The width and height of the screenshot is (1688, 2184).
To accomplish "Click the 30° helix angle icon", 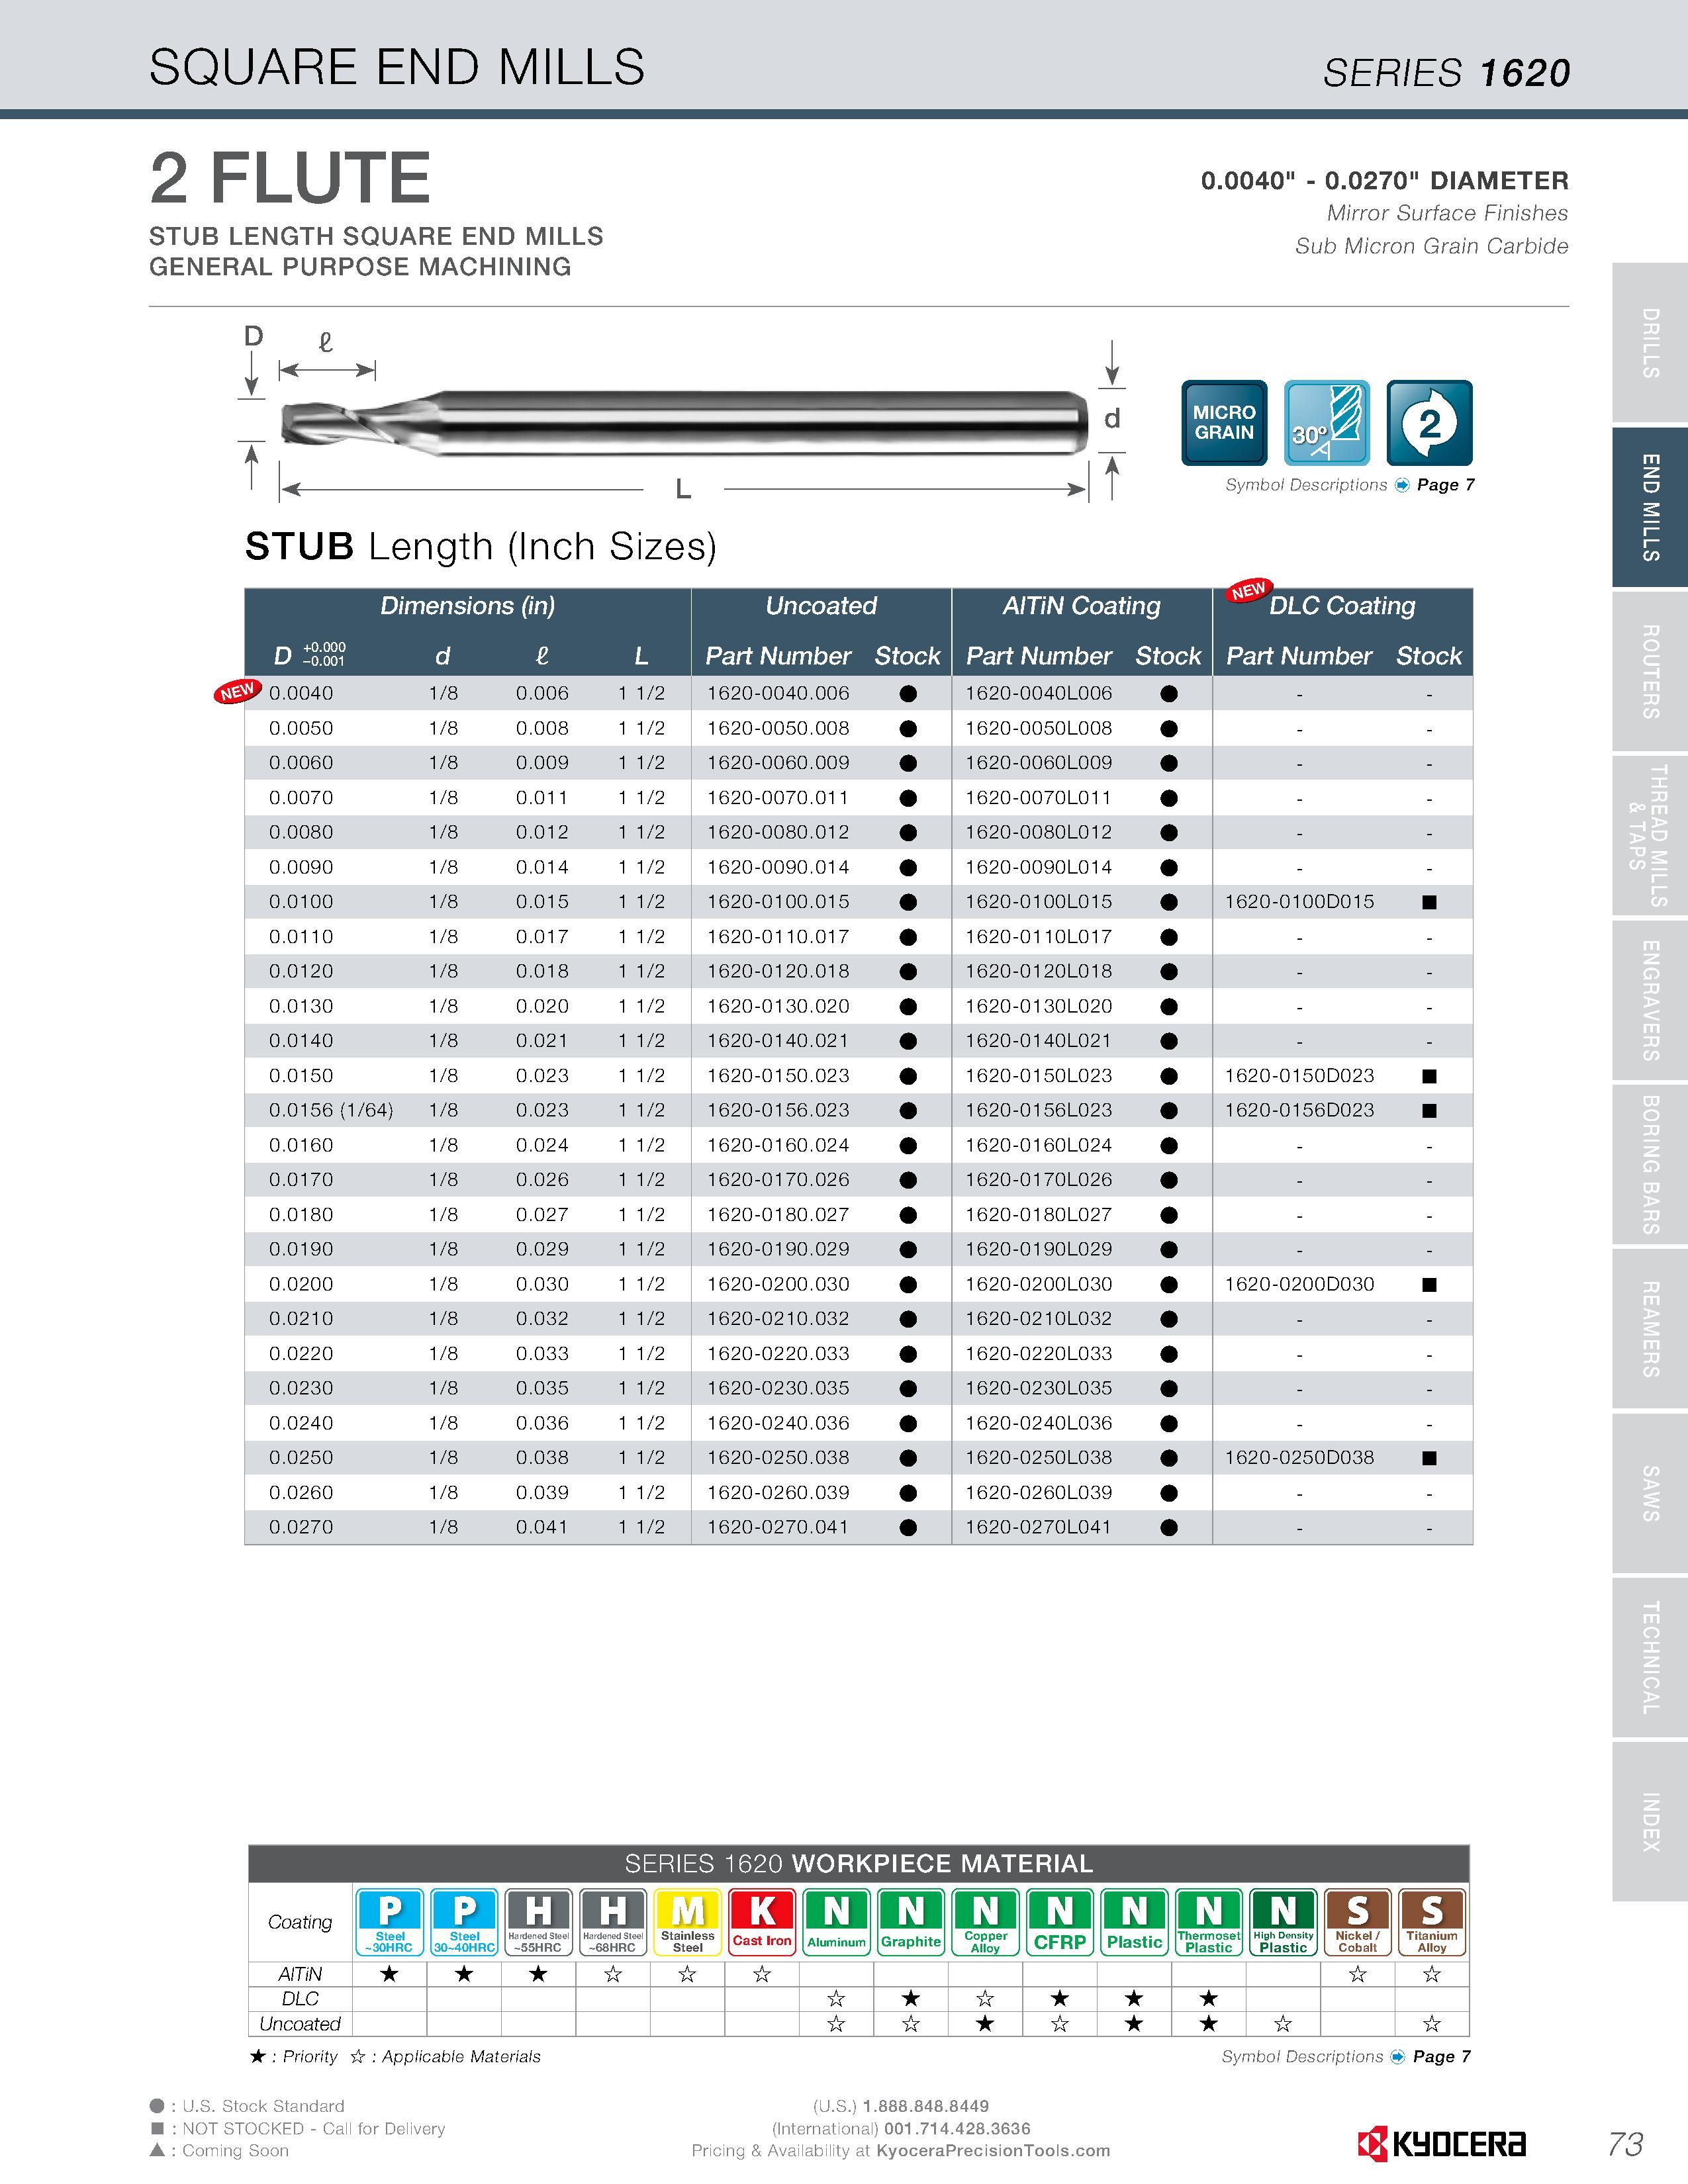I will tap(1327, 423).
